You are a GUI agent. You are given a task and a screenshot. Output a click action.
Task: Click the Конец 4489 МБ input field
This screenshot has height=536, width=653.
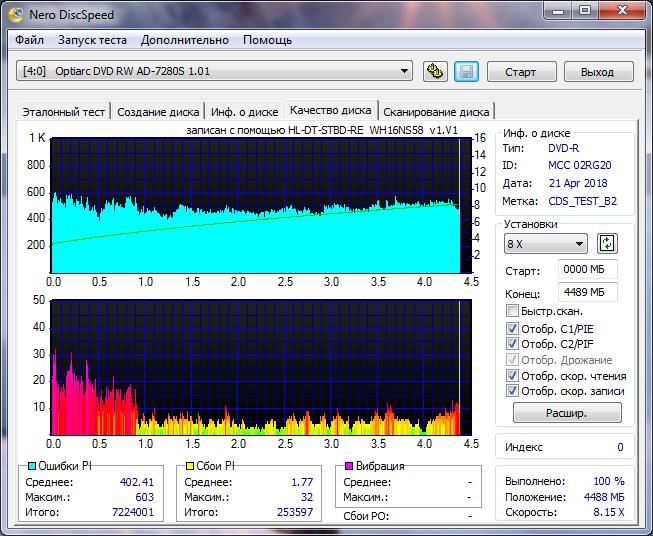[x=588, y=292]
